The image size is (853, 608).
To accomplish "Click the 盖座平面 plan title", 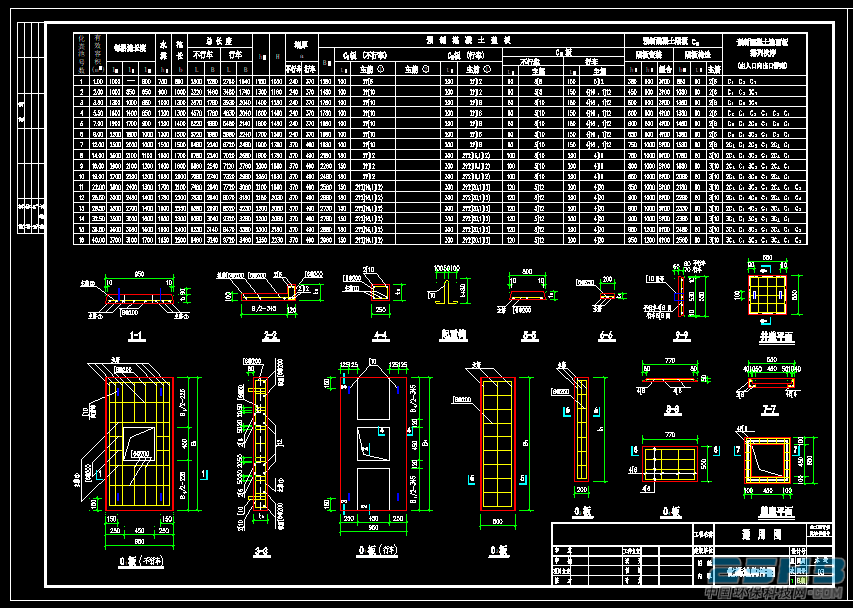I will point(776,512).
